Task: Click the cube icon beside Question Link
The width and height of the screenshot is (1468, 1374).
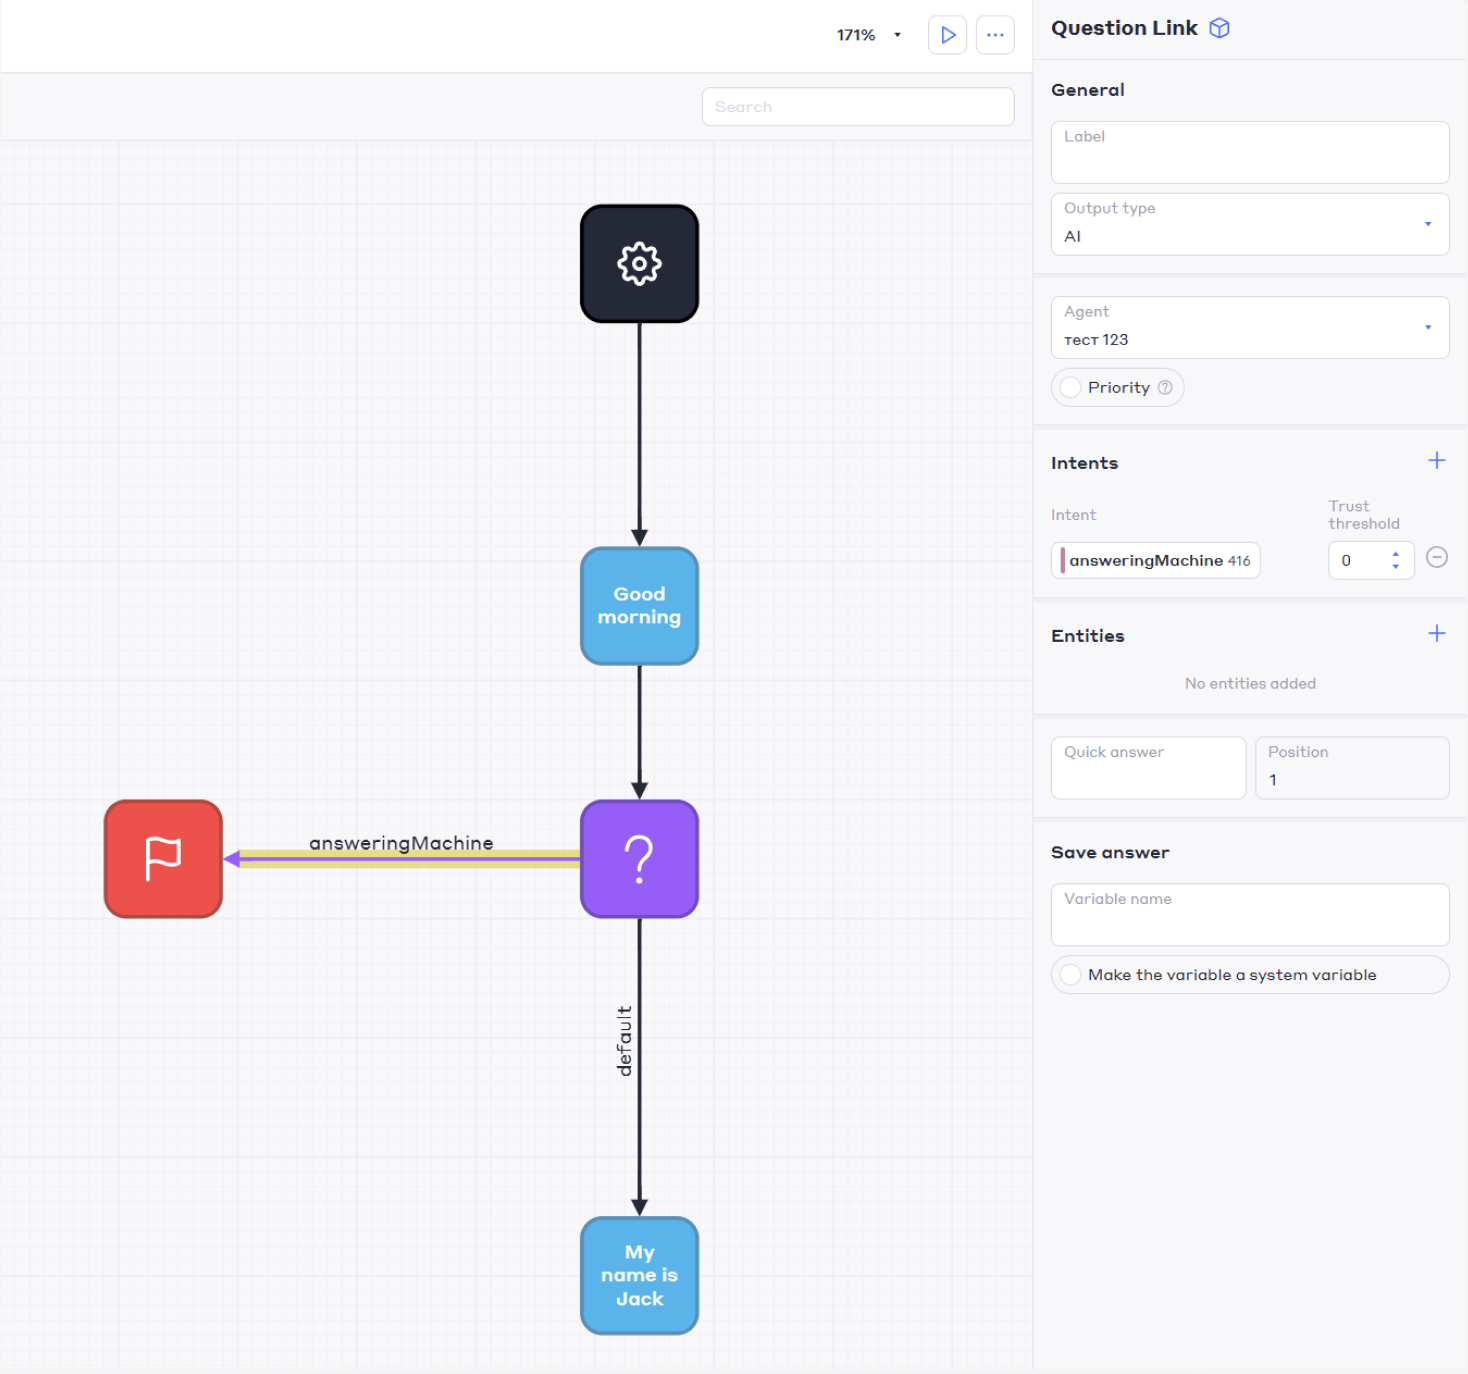Action: coord(1219,28)
